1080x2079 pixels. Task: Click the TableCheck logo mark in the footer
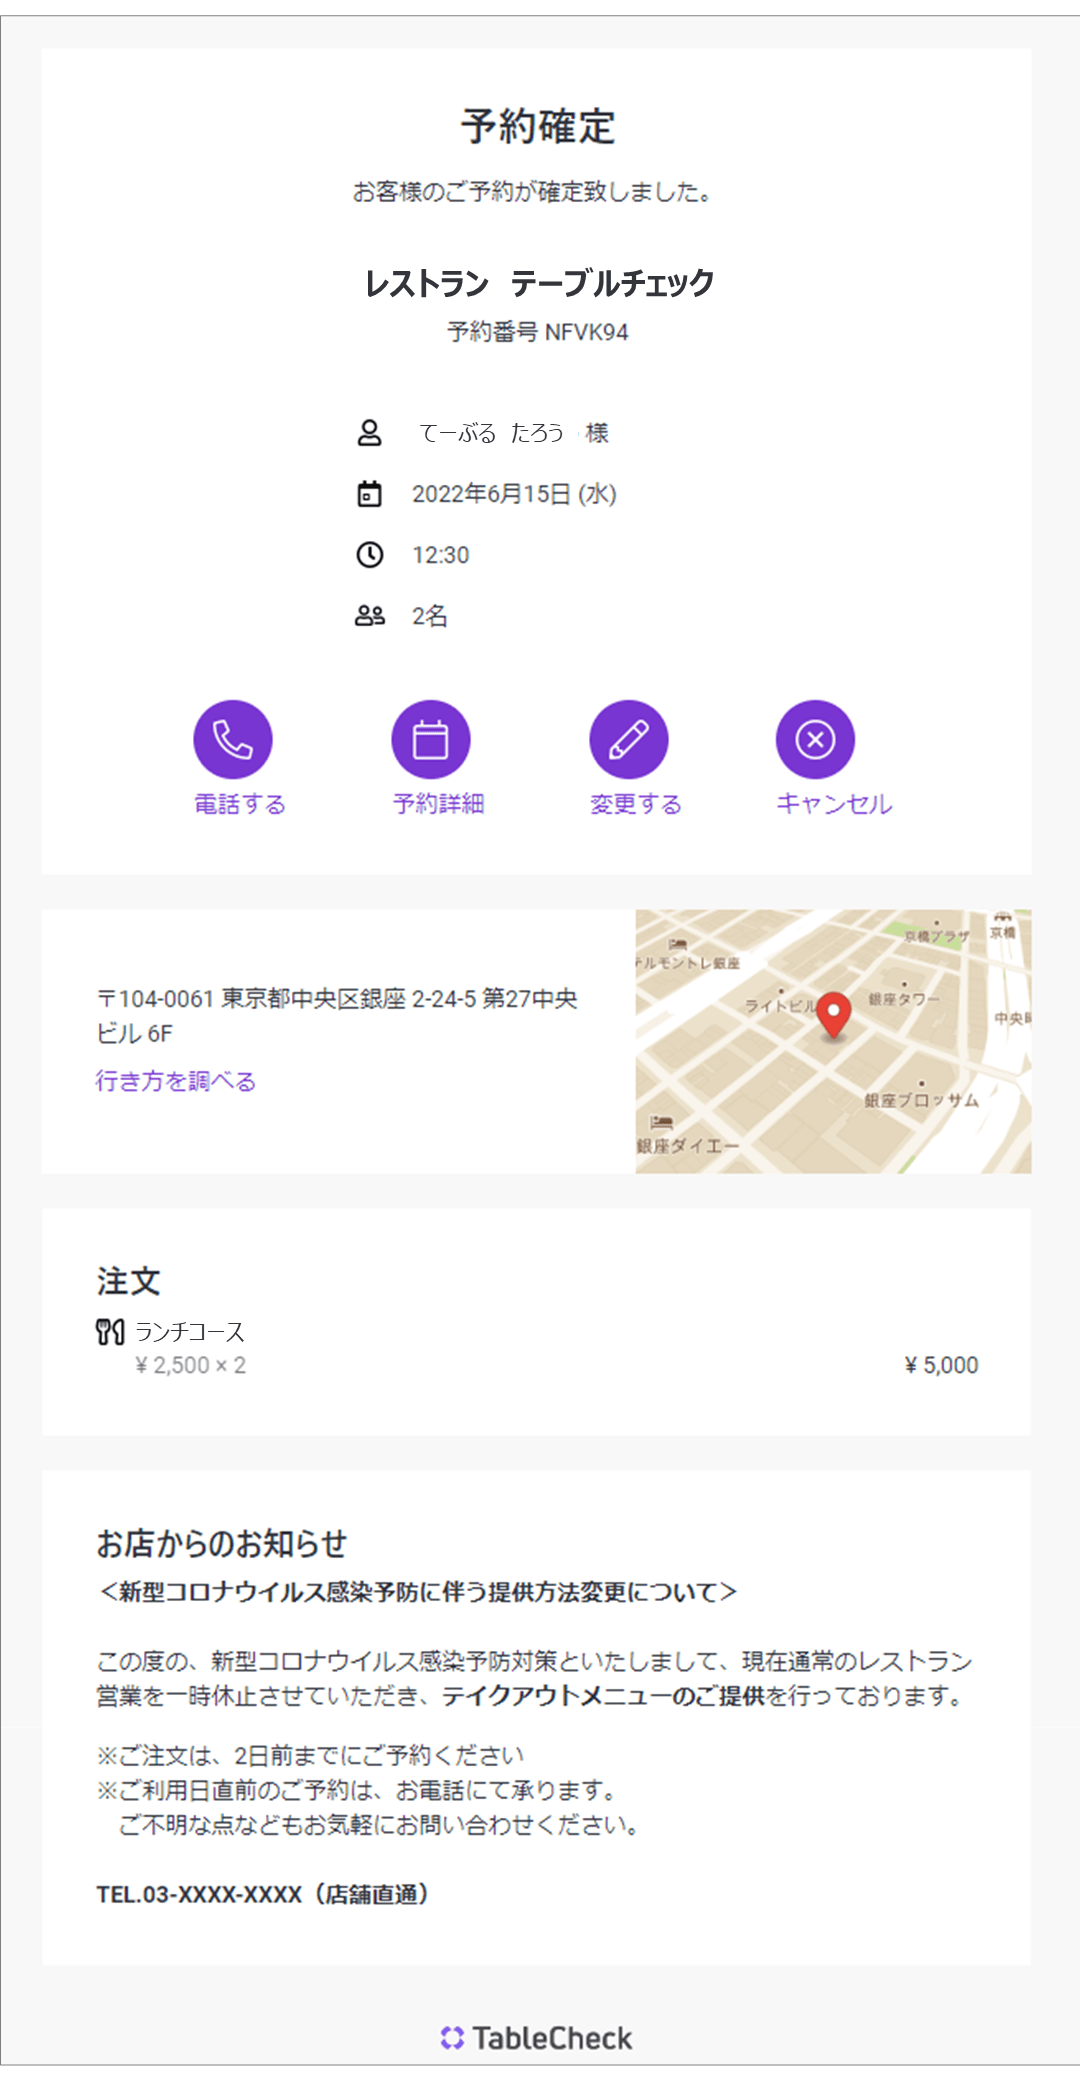coord(452,2037)
